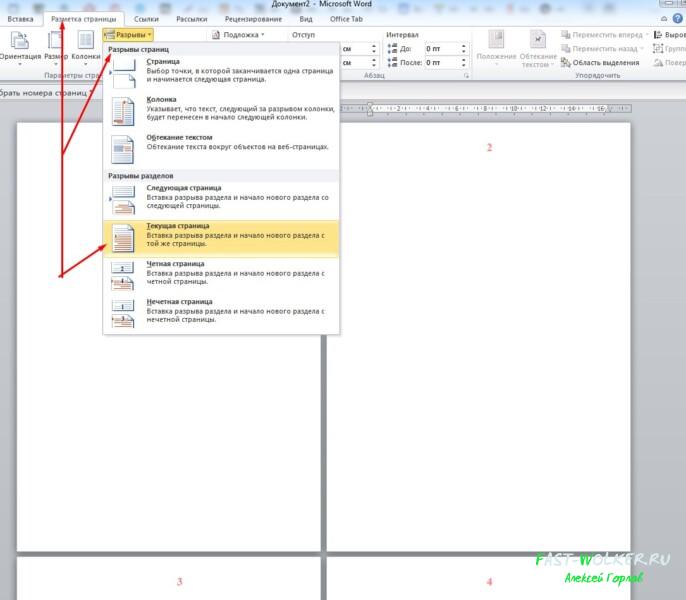Viewport: 686px width, 600px height.
Task: Click Переместить вперед button
Action: 605,35
